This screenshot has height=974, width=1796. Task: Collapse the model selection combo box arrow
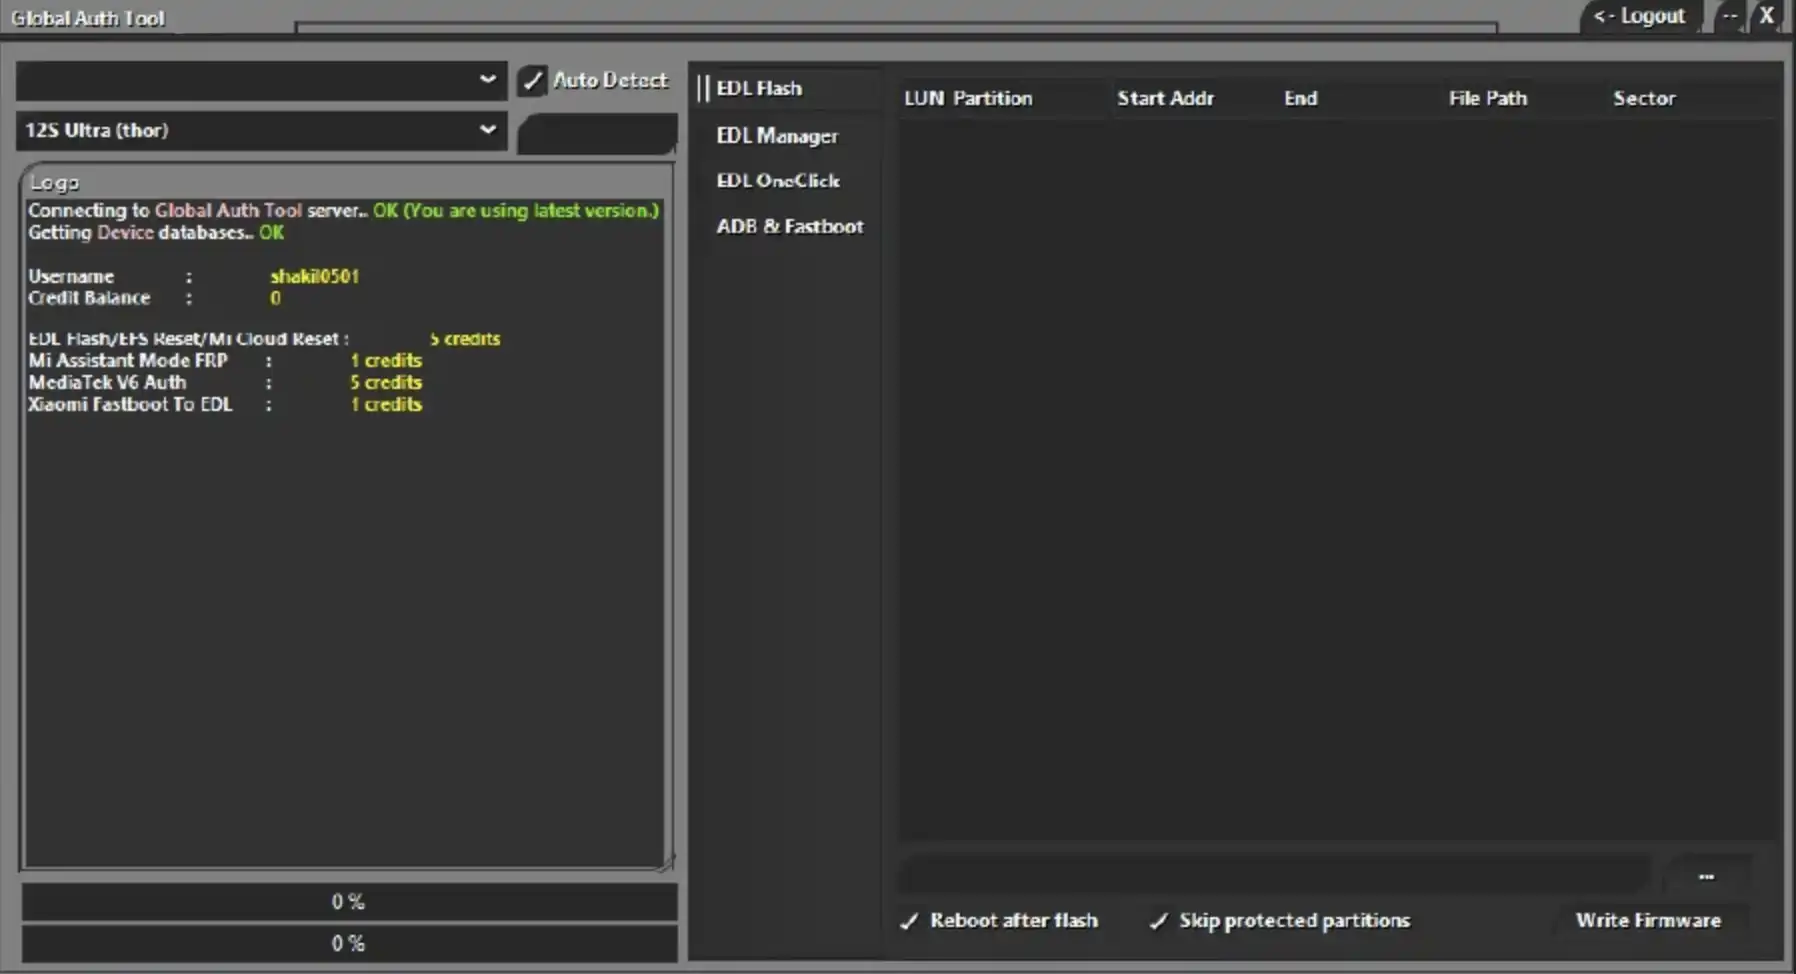(488, 130)
